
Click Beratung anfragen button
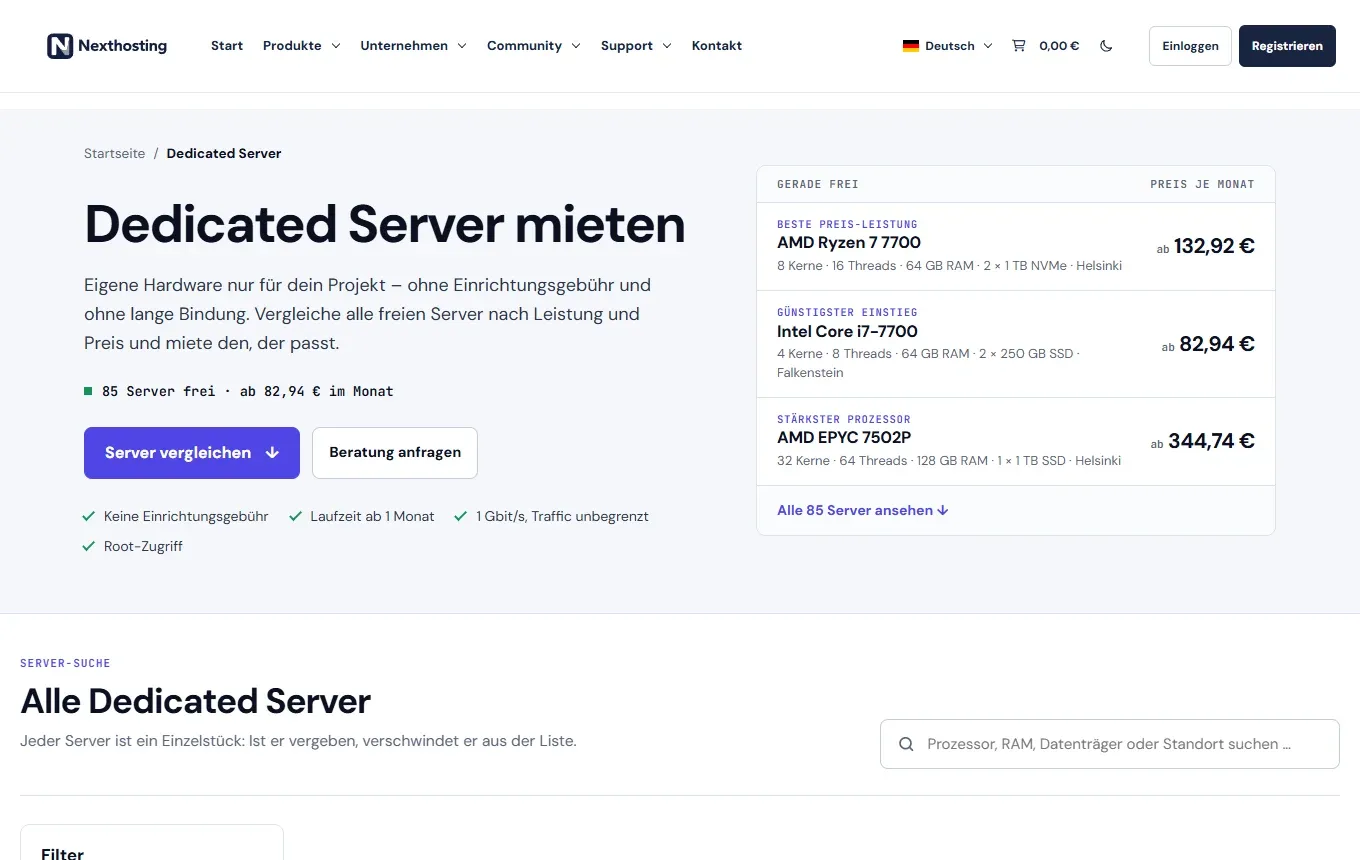395,453
